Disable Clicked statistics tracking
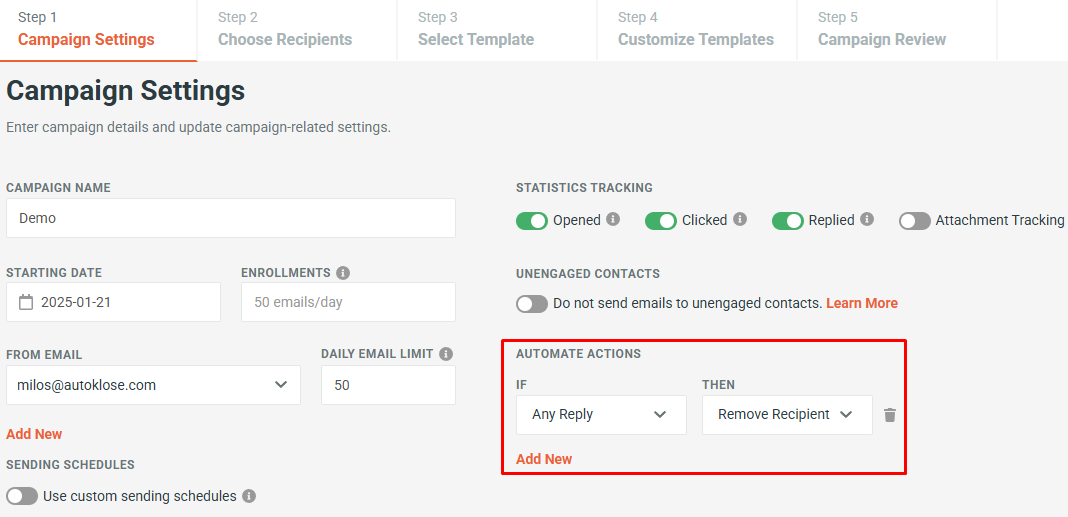This screenshot has width=1068, height=517. pos(661,221)
